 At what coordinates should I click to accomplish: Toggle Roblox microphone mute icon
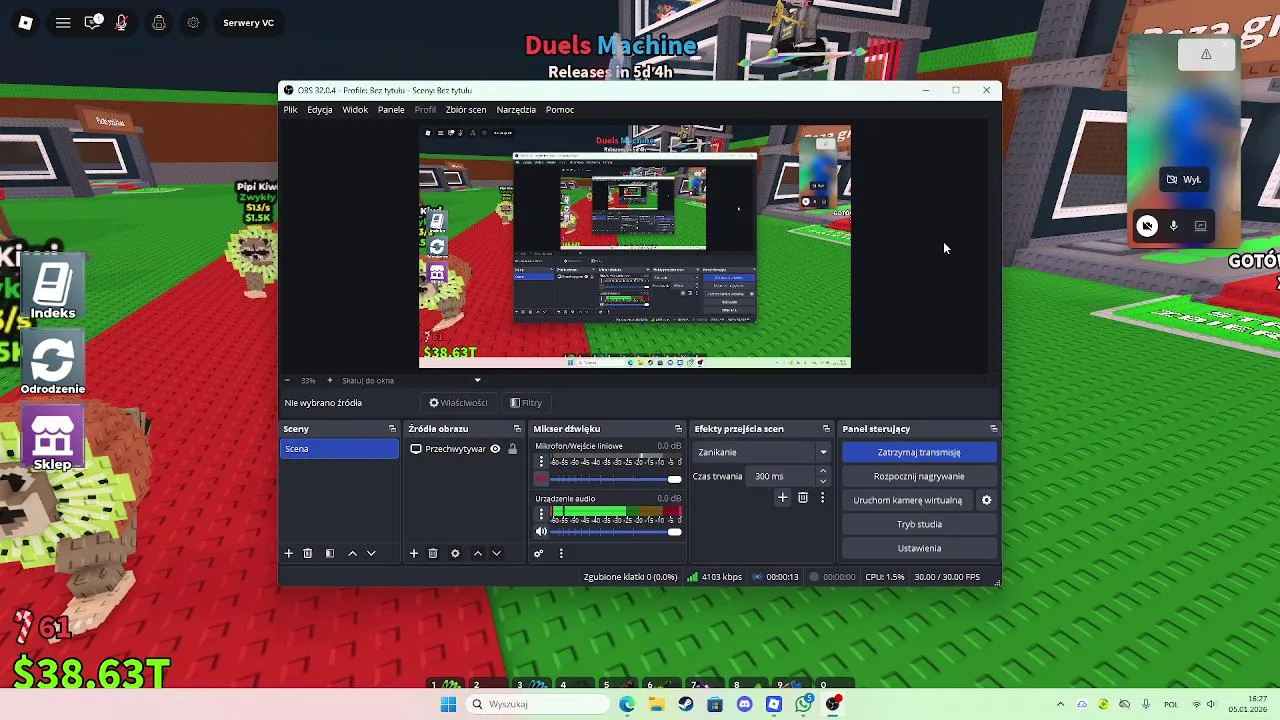pyautogui.click(x=122, y=22)
